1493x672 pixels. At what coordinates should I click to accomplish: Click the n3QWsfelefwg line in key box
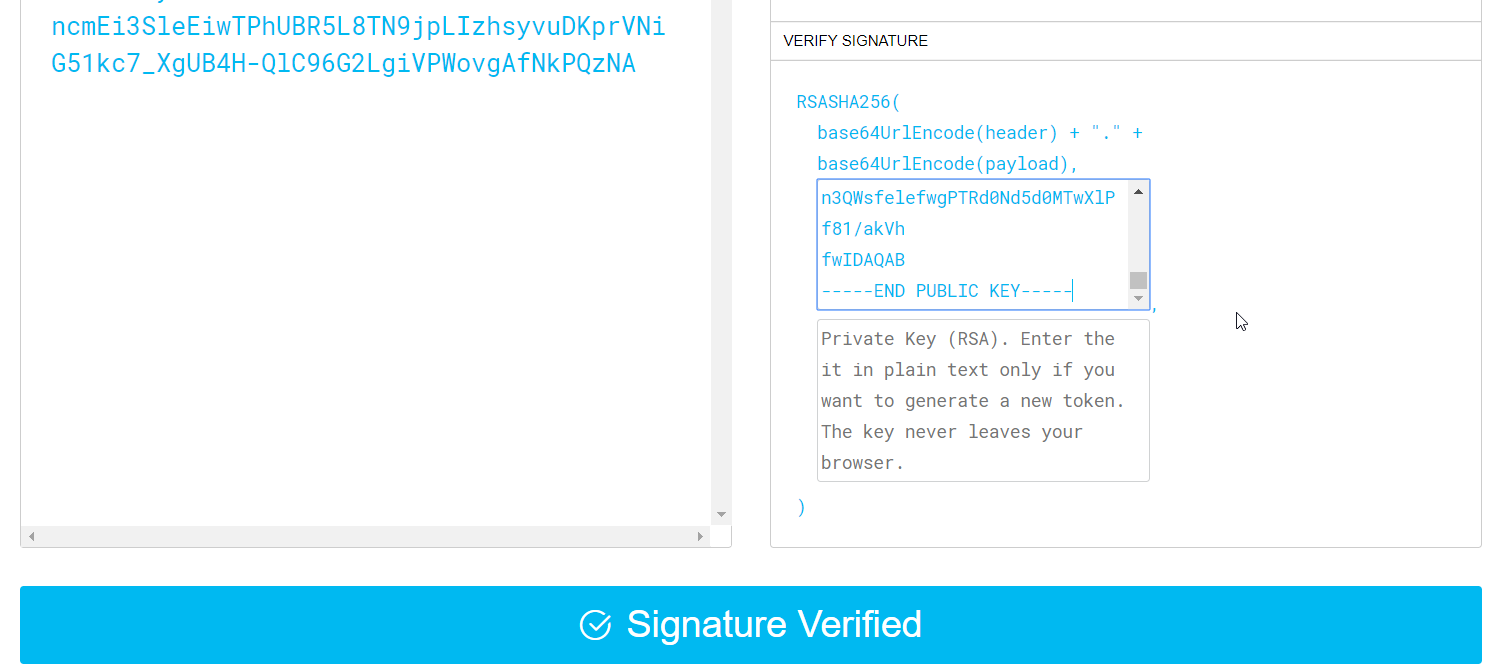(x=967, y=198)
